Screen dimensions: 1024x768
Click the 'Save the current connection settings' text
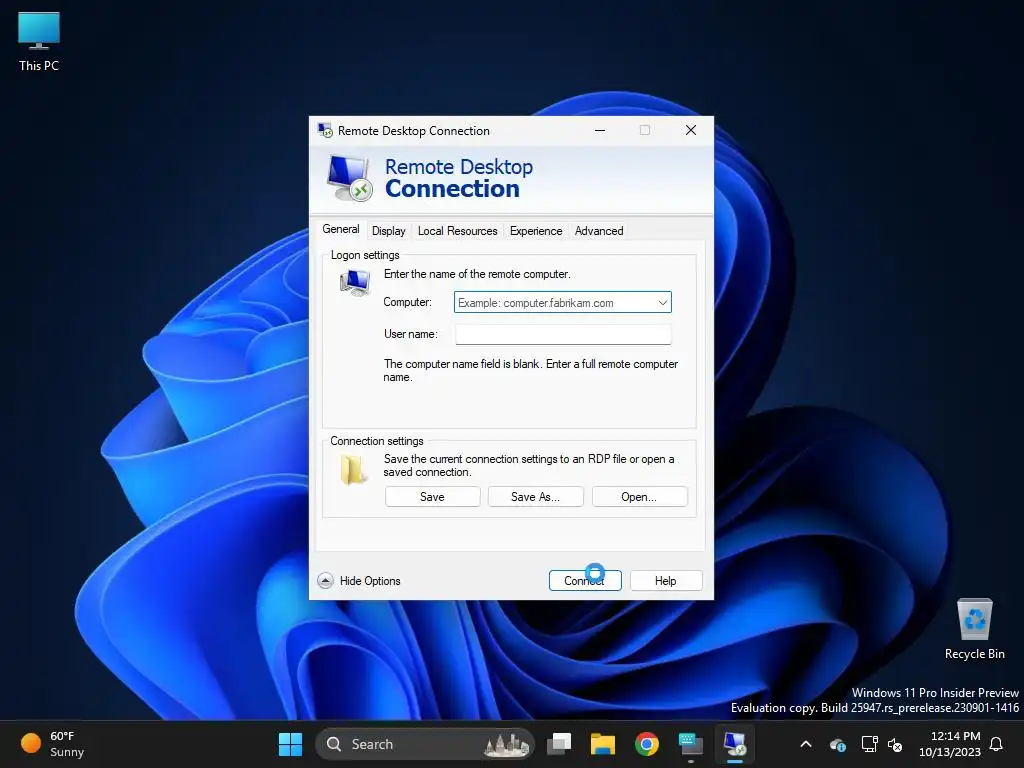coord(529,466)
